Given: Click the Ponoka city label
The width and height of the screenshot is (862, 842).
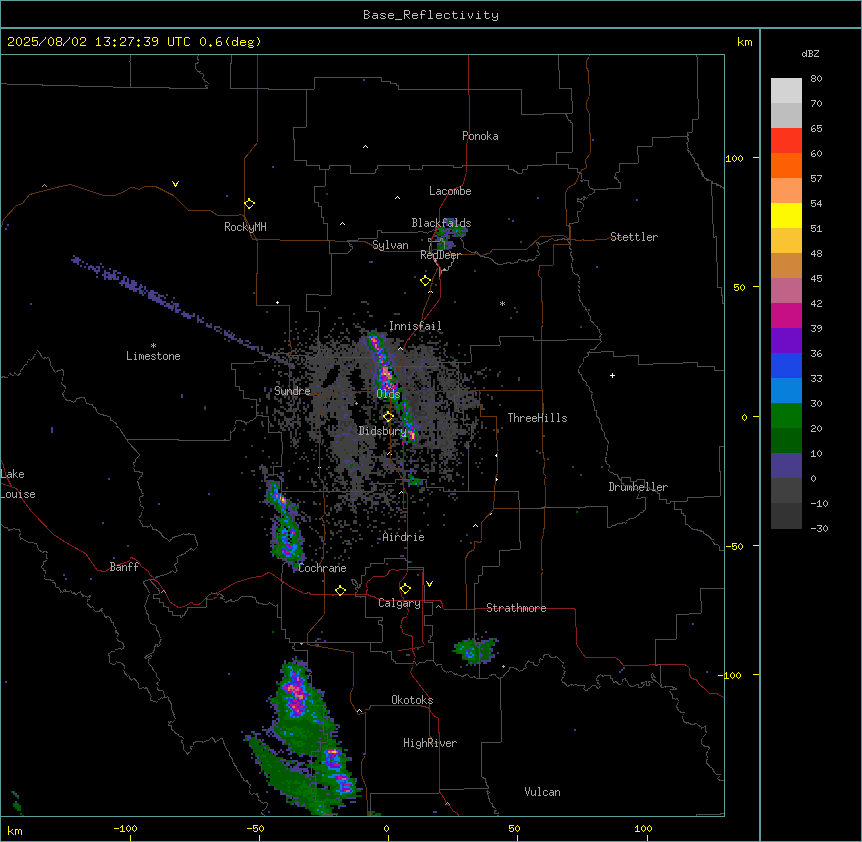Looking at the screenshot, I should 480,136.
